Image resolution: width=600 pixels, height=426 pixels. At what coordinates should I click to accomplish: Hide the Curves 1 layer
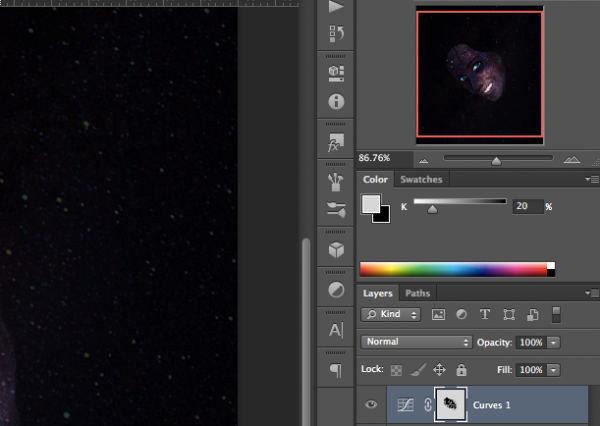(x=372, y=405)
